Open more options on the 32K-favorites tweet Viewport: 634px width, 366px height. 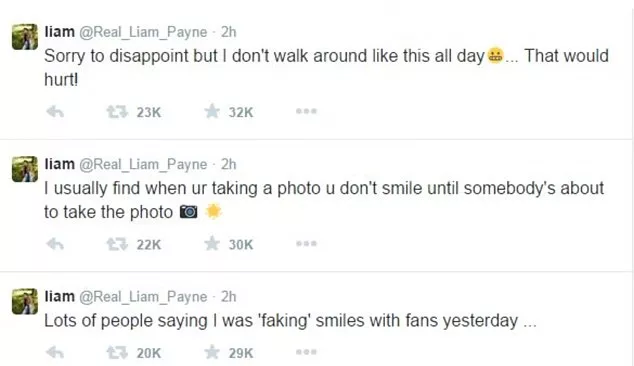306,111
